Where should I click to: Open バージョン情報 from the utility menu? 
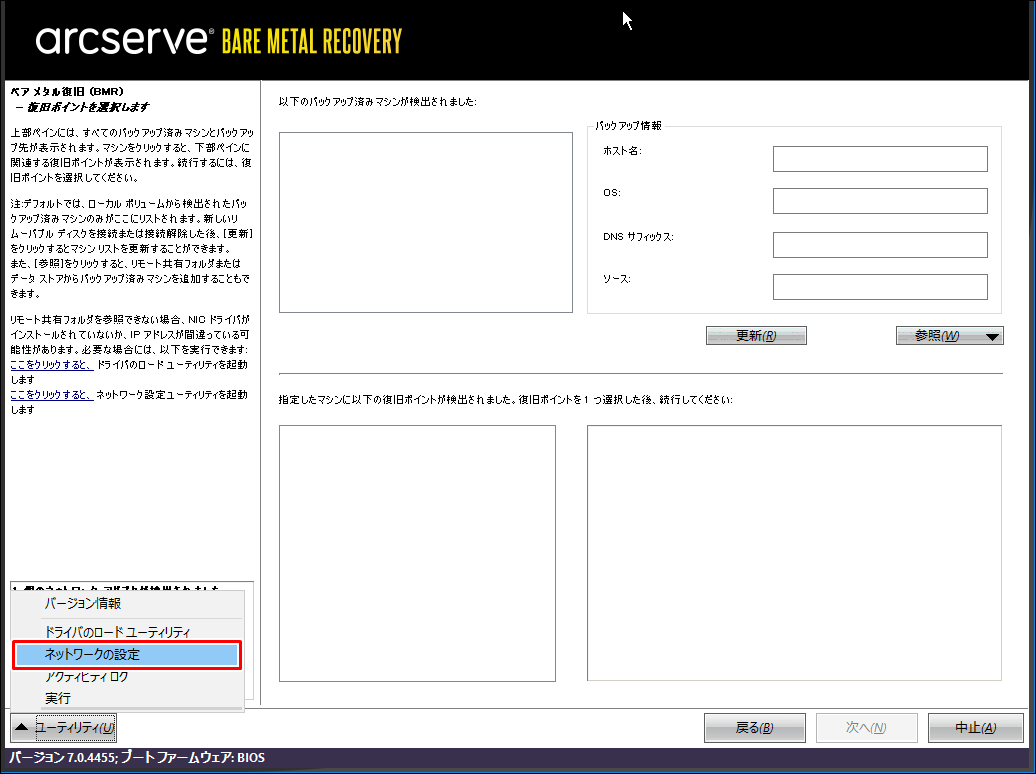coord(83,603)
